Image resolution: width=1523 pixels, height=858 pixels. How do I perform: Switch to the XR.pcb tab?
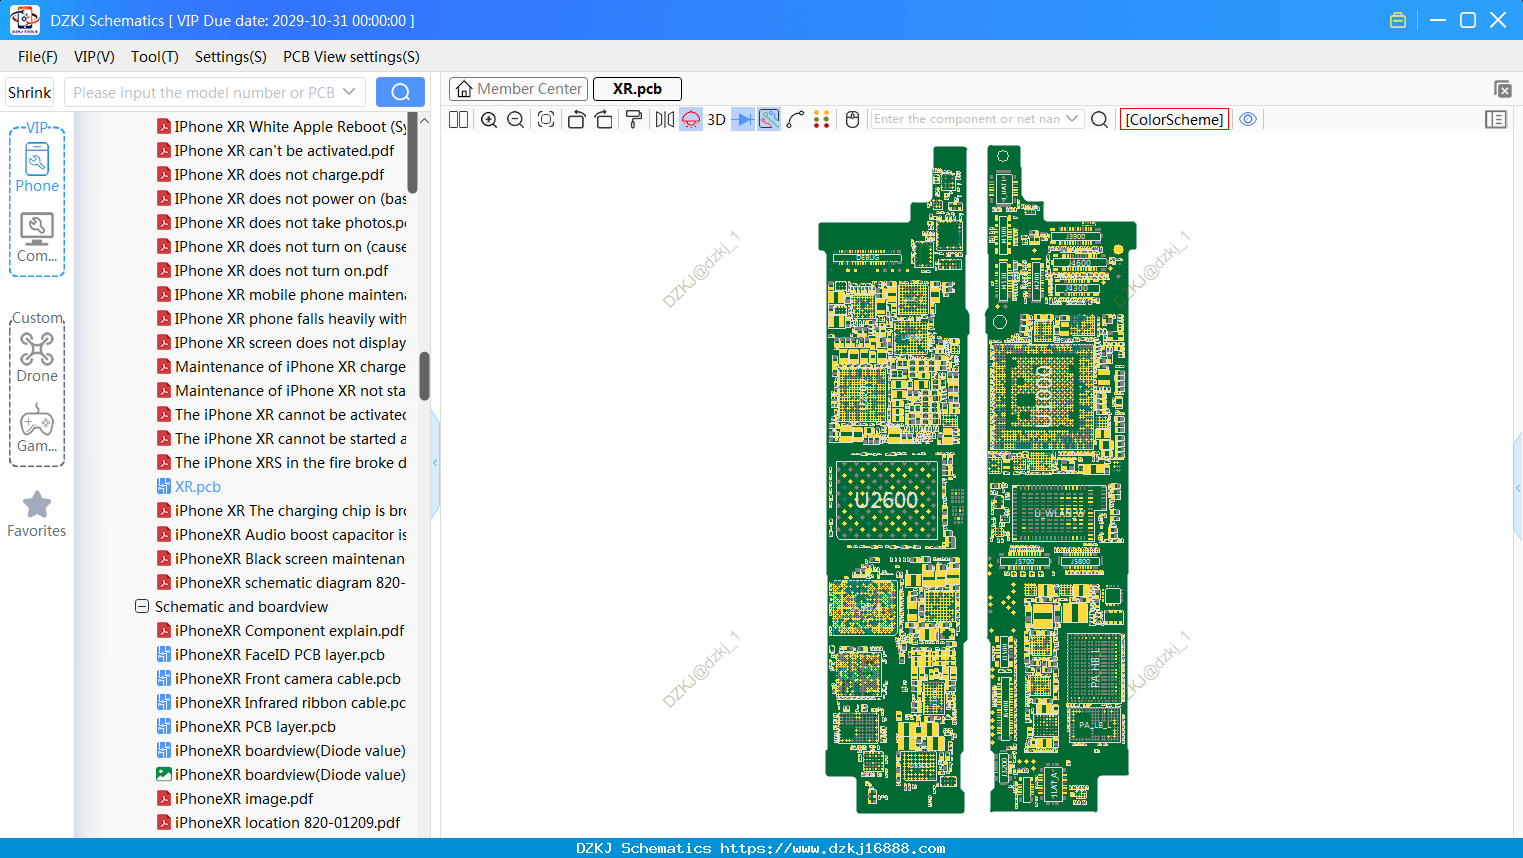(x=637, y=89)
